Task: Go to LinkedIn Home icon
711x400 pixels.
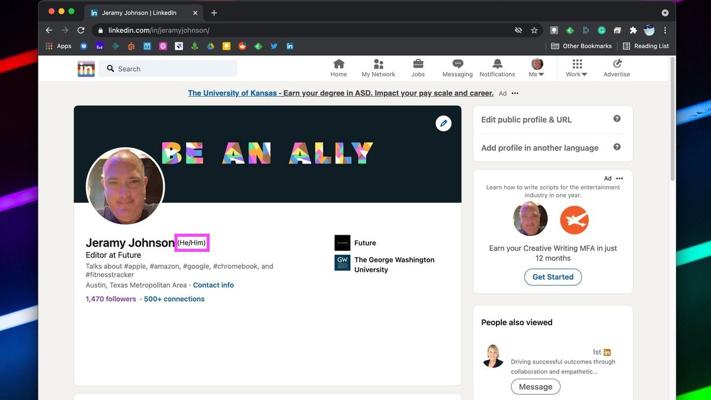Action: click(339, 64)
